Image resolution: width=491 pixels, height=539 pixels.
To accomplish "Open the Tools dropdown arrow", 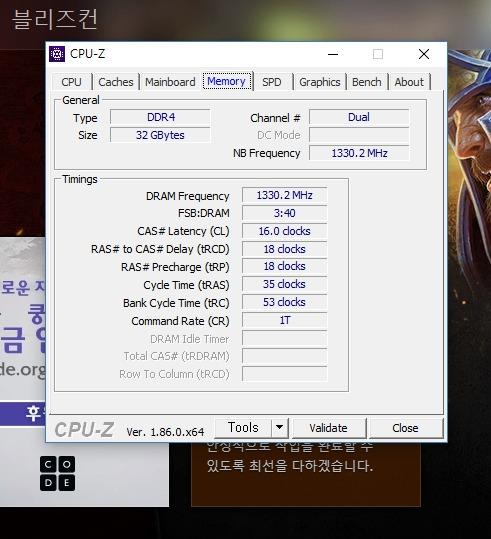I will [279, 428].
